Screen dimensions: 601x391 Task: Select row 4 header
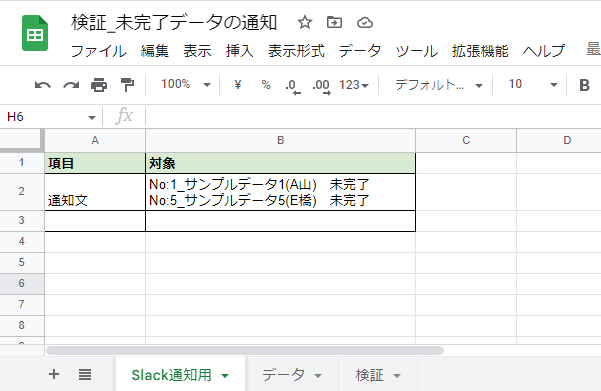tap(22, 242)
